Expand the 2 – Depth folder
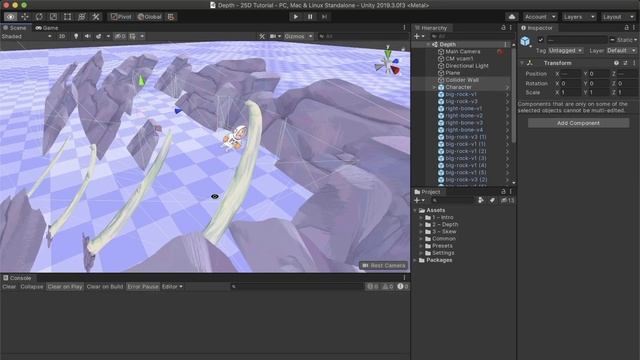640x360 pixels. click(x=421, y=224)
